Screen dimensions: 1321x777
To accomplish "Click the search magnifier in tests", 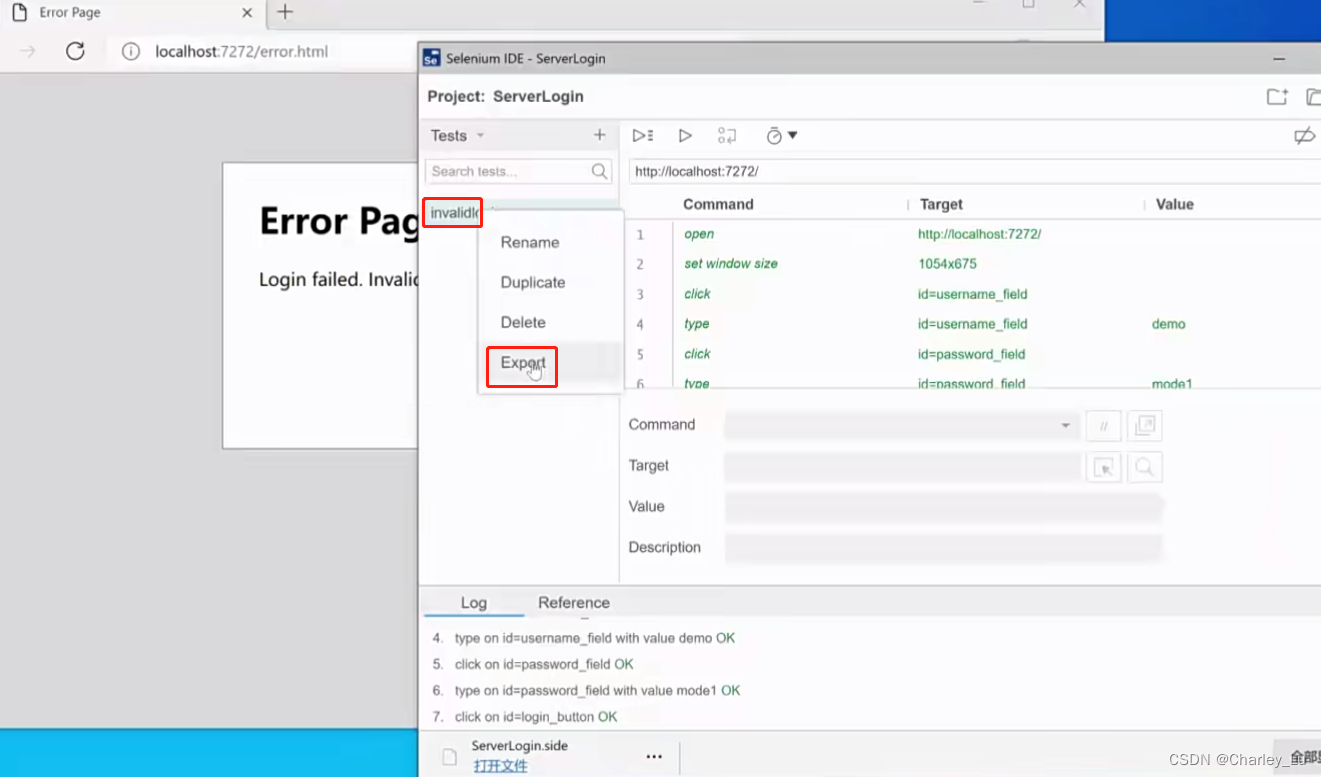I will pos(600,171).
